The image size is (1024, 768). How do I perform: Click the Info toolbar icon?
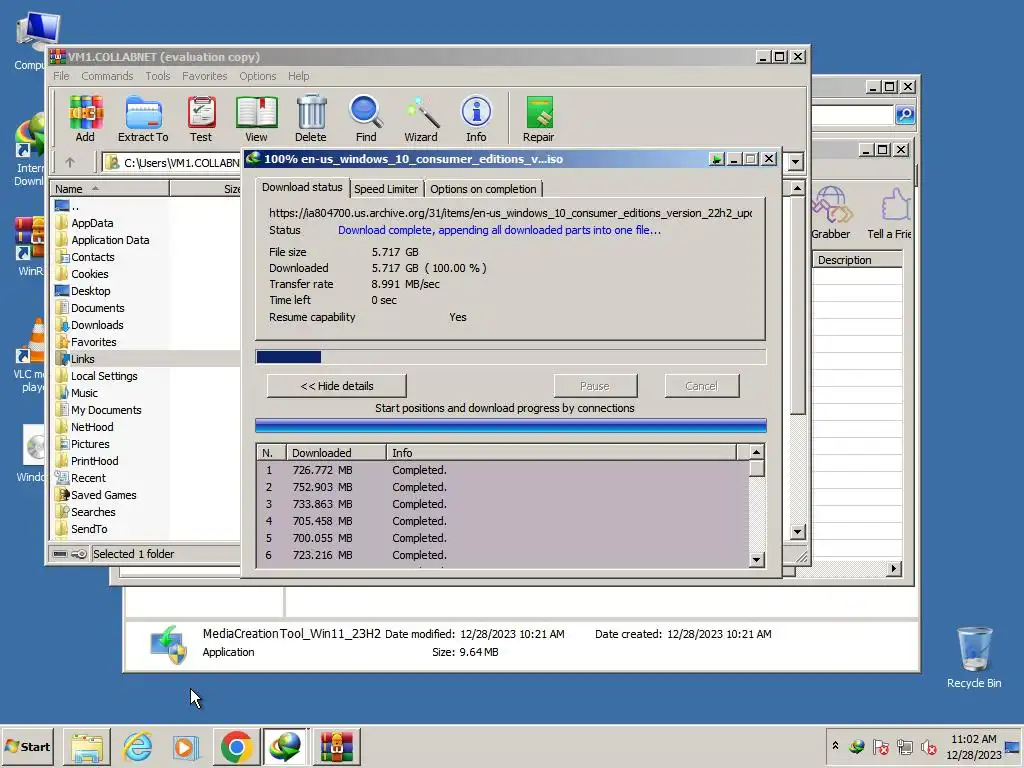pyautogui.click(x=476, y=118)
